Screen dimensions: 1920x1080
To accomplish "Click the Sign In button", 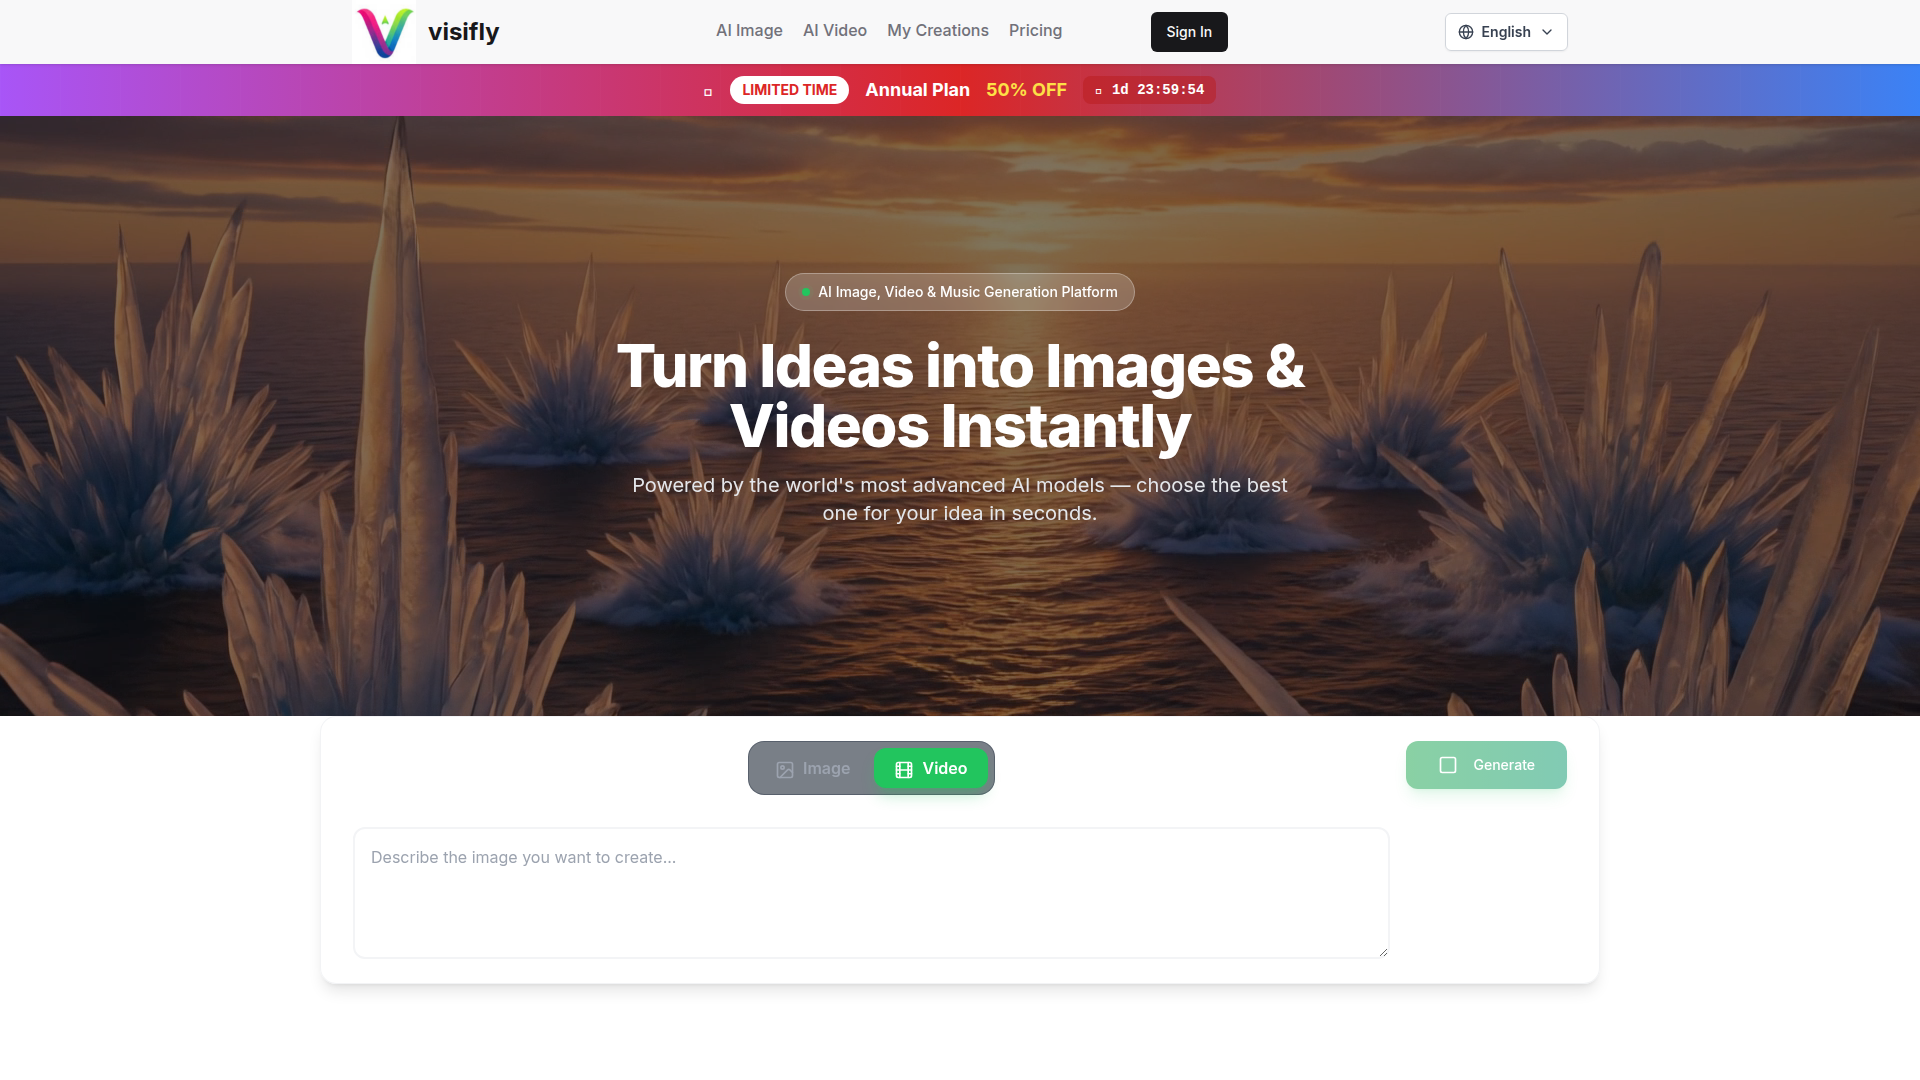I will pyautogui.click(x=1189, y=32).
